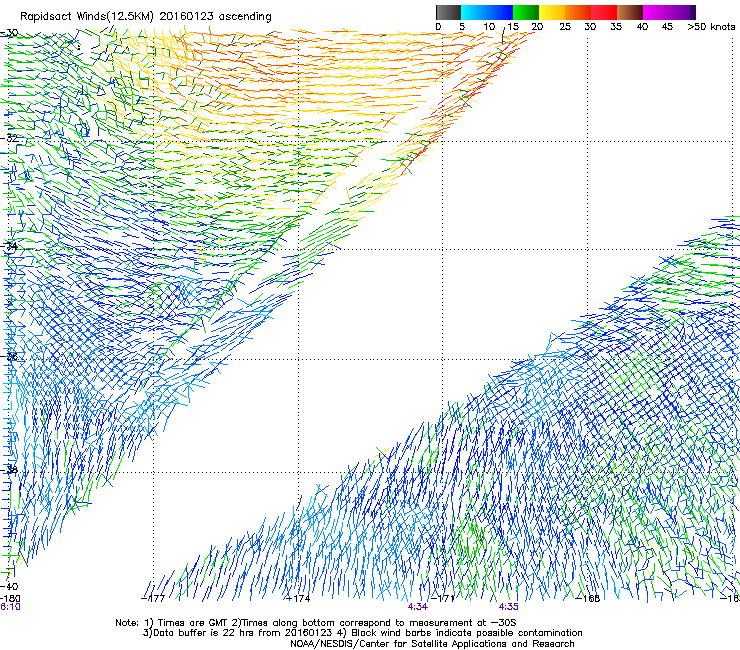Click the '35' legend label
Image resolution: width=740 pixels, height=650 pixels.
(x=616, y=27)
